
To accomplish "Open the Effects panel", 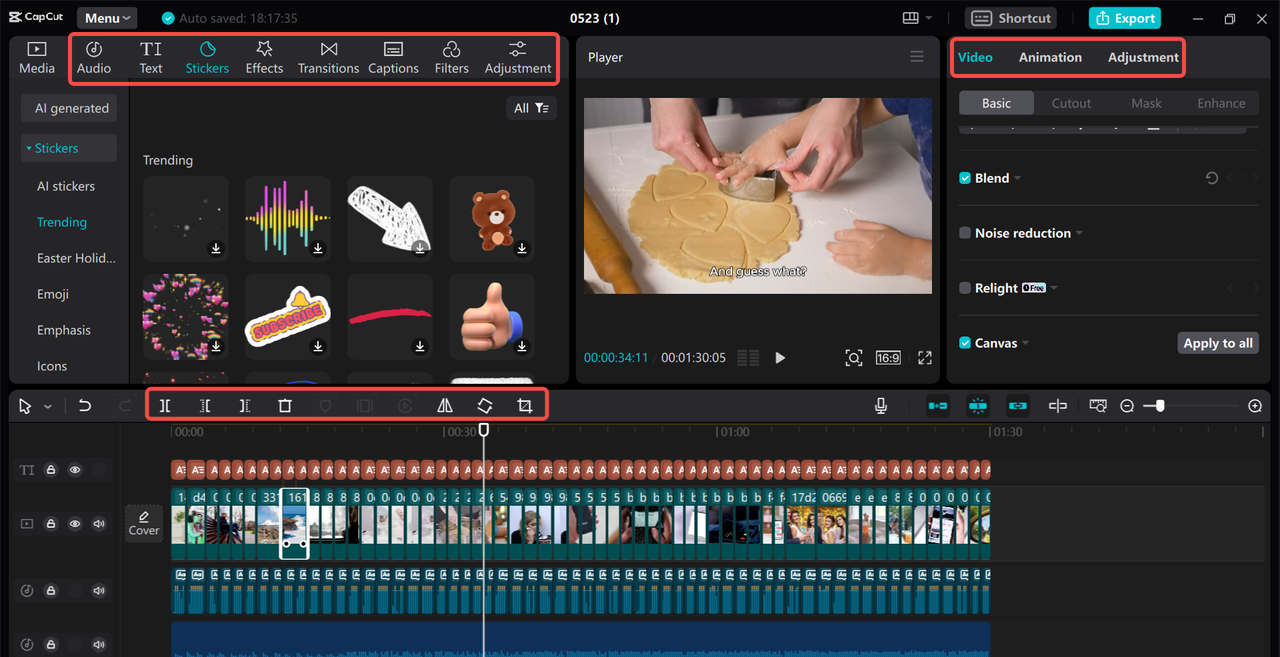I will (x=264, y=58).
